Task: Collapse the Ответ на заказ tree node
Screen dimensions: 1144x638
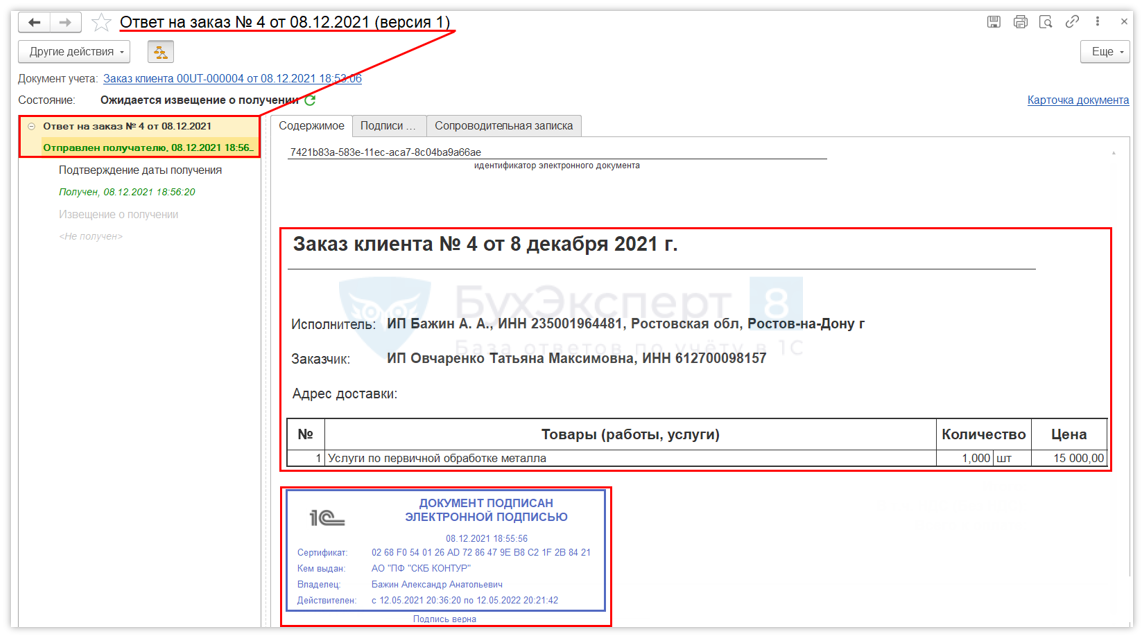Action: (31, 126)
